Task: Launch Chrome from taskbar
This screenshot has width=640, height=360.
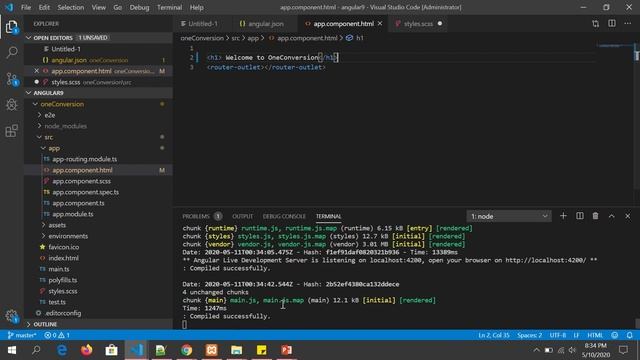Action: (187, 350)
